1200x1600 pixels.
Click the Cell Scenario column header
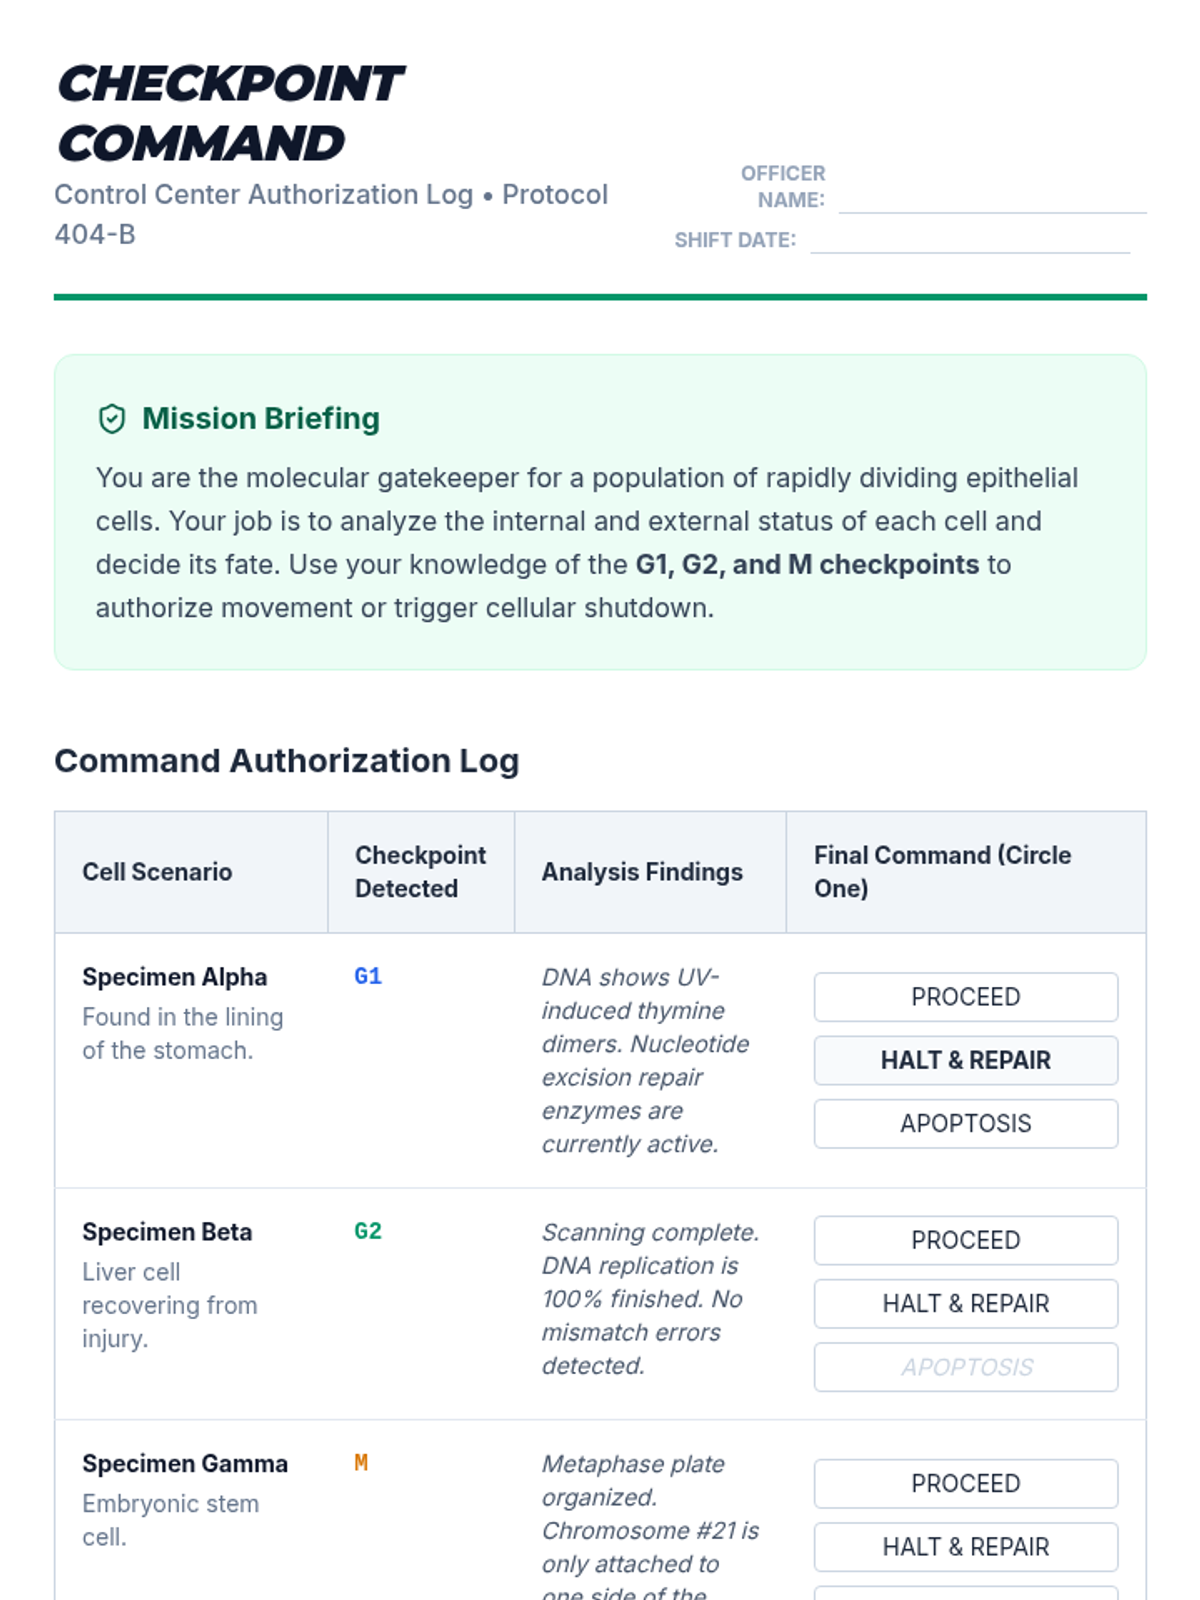pos(157,872)
